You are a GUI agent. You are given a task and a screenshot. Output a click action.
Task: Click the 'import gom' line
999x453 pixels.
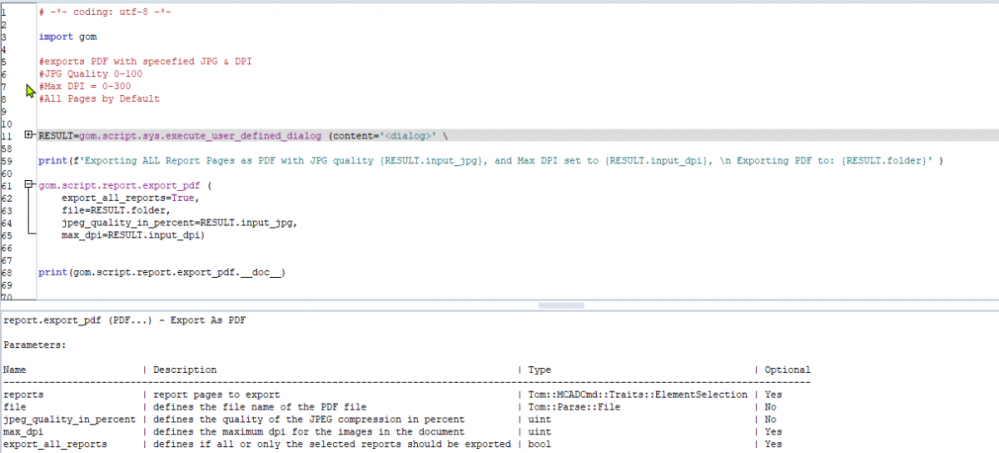tap(68, 37)
